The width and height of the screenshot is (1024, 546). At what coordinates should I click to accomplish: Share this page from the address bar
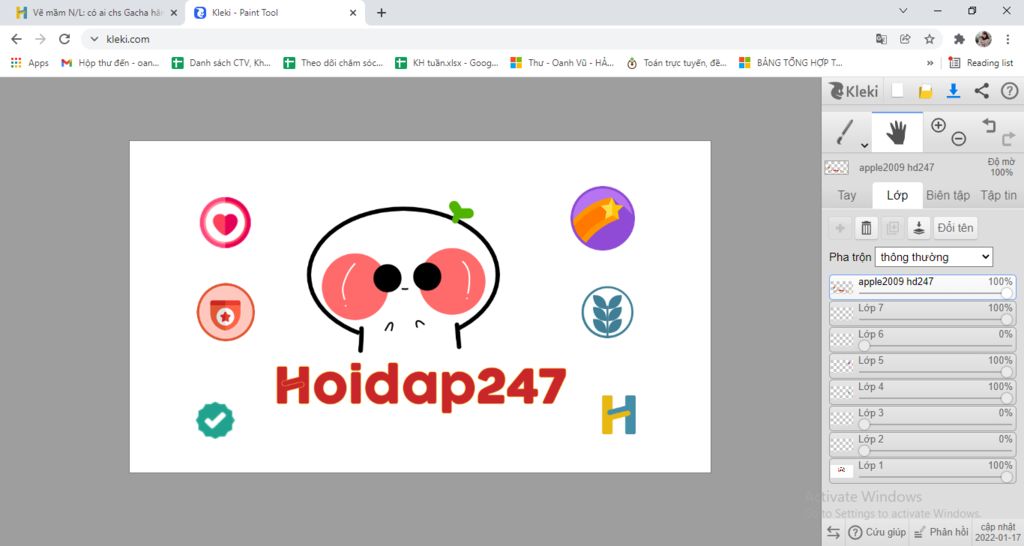click(x=905, y=39)
